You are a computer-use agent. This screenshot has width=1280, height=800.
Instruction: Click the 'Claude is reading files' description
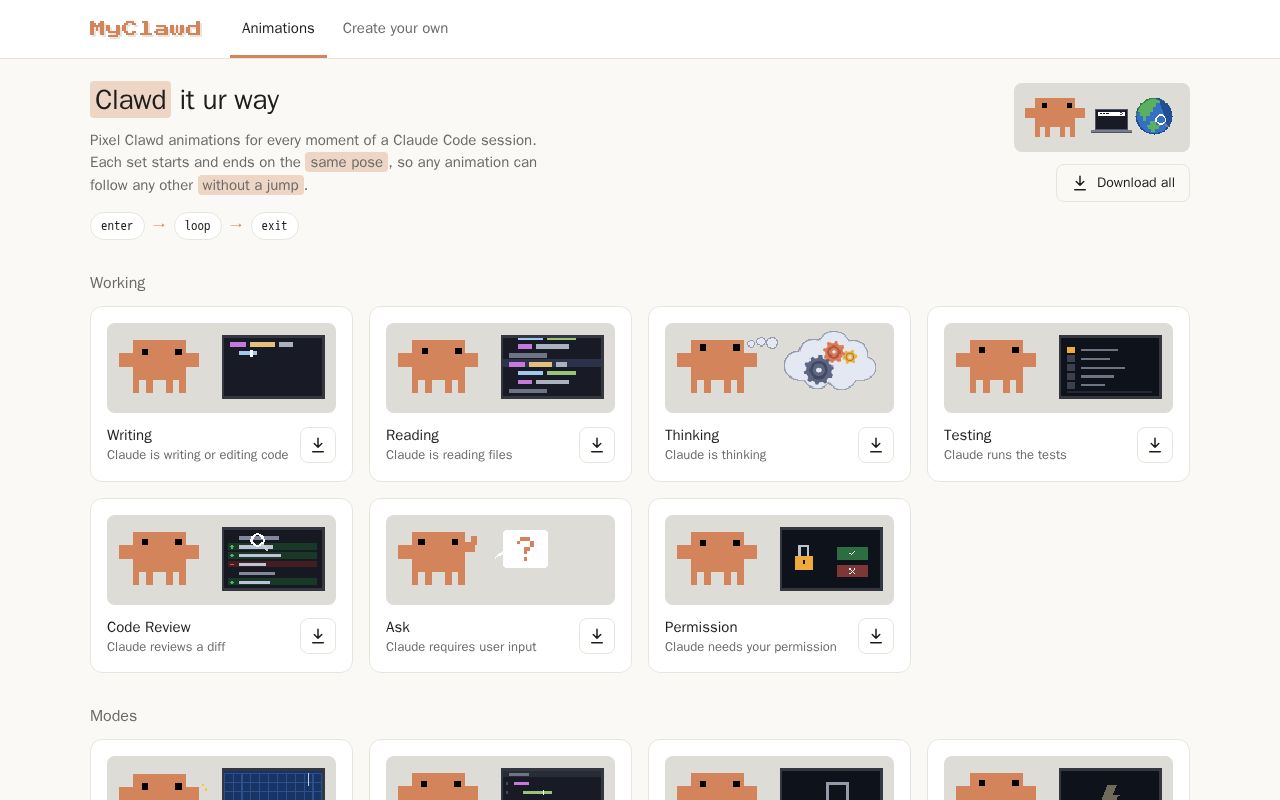(449, 455)
